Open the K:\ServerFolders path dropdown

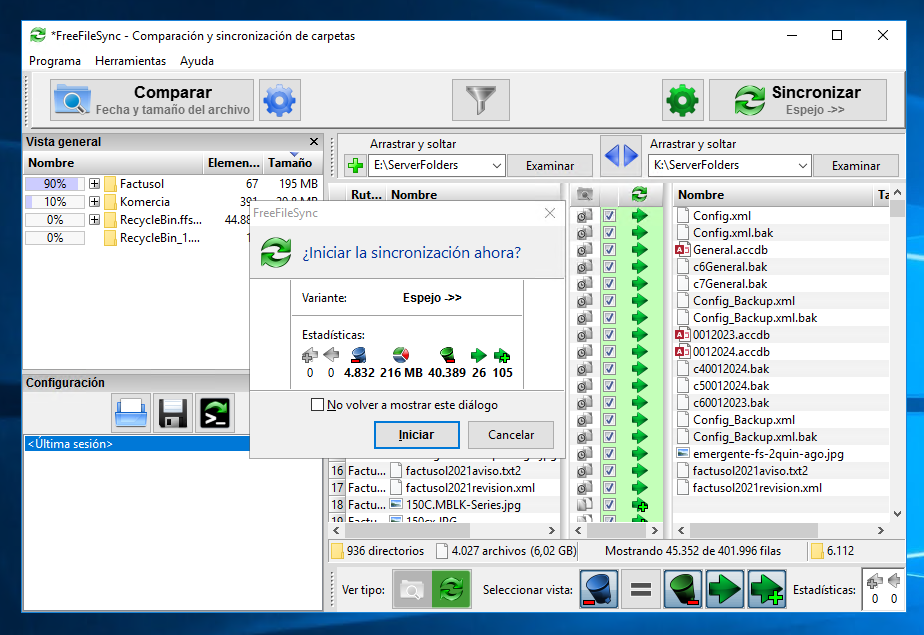tap(802, 165)
